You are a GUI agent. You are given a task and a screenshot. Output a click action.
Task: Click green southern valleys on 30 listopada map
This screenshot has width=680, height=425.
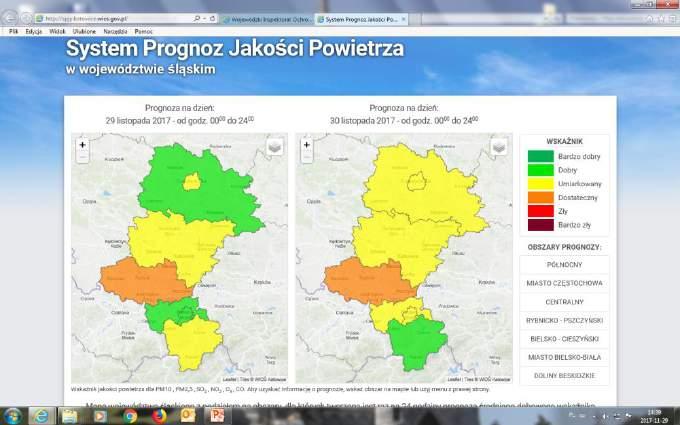pyautogui.click(x=416, y=343)
